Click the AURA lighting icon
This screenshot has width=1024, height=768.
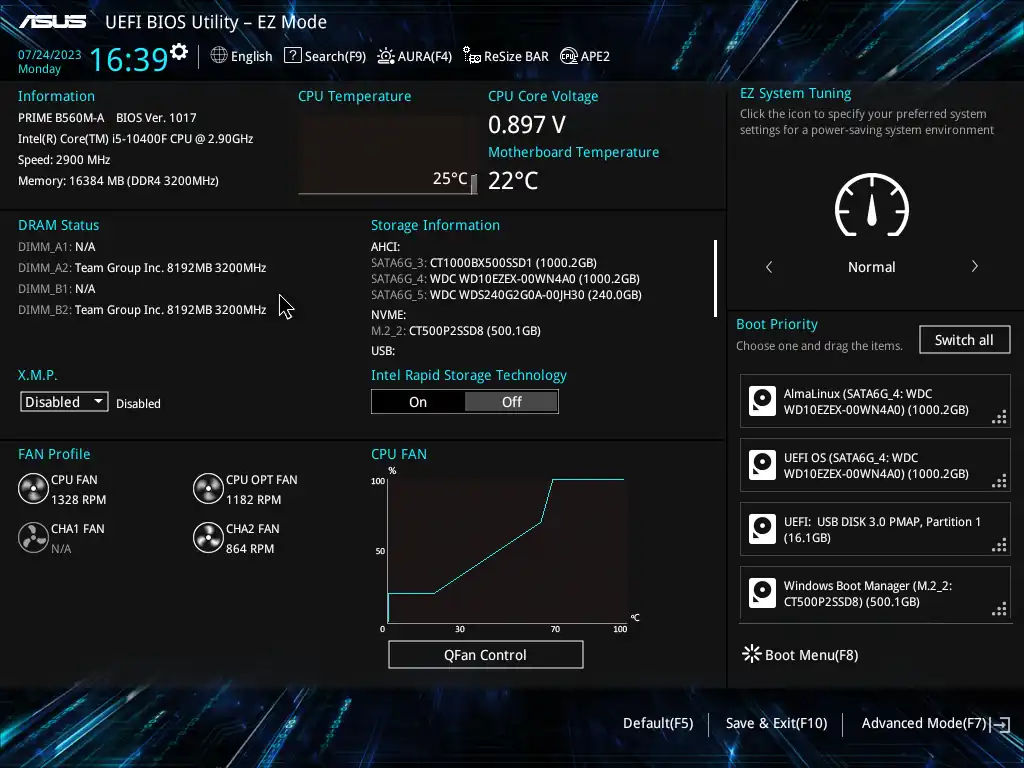click(386, 56)
